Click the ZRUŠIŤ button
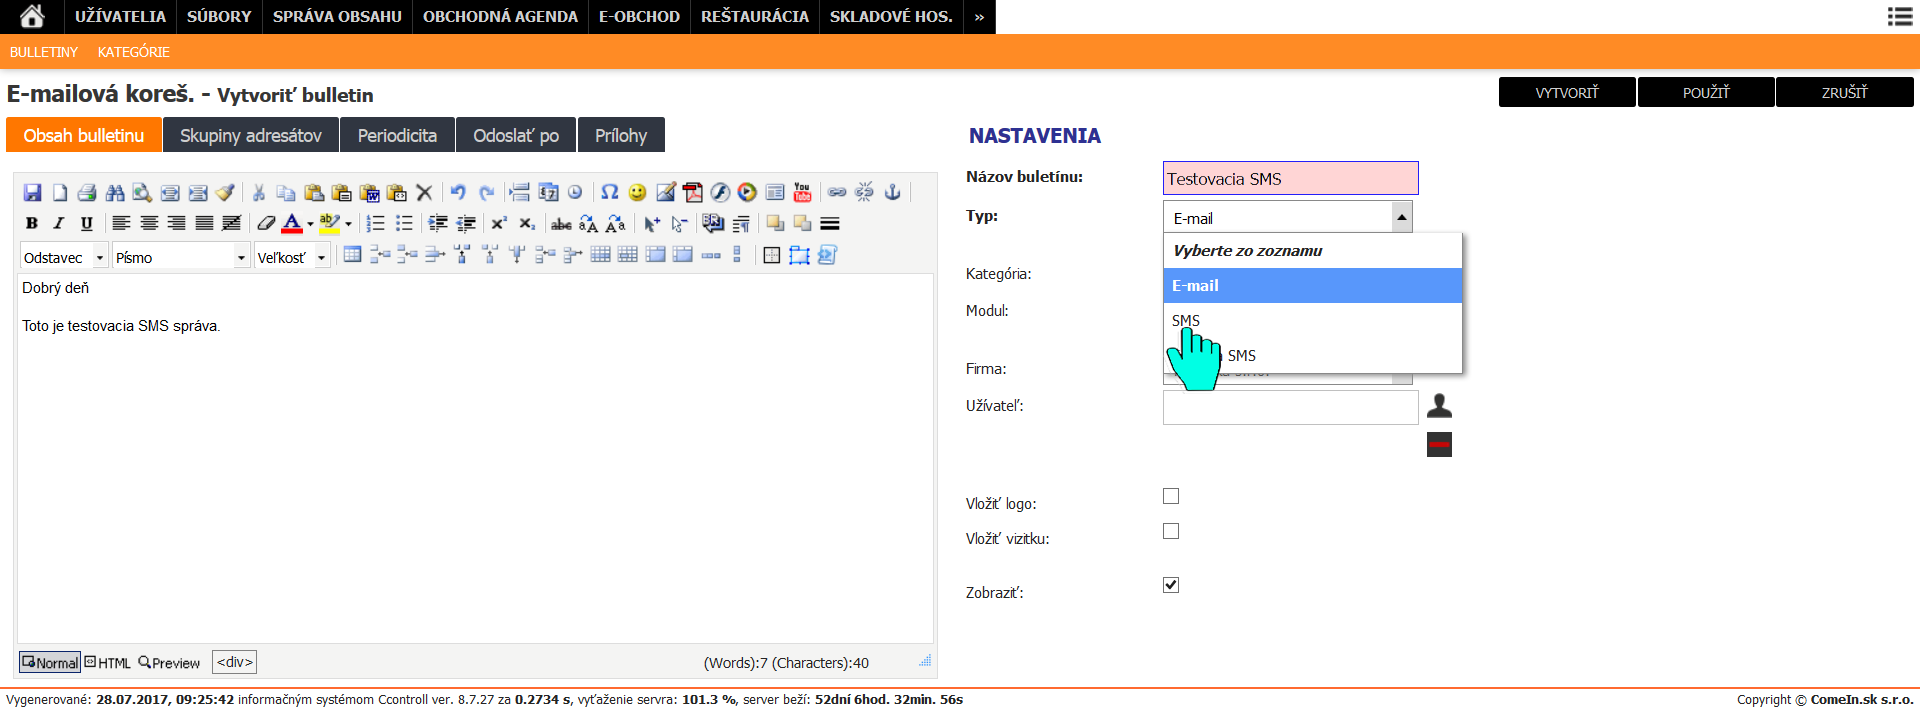 (x=1844, y=92)
